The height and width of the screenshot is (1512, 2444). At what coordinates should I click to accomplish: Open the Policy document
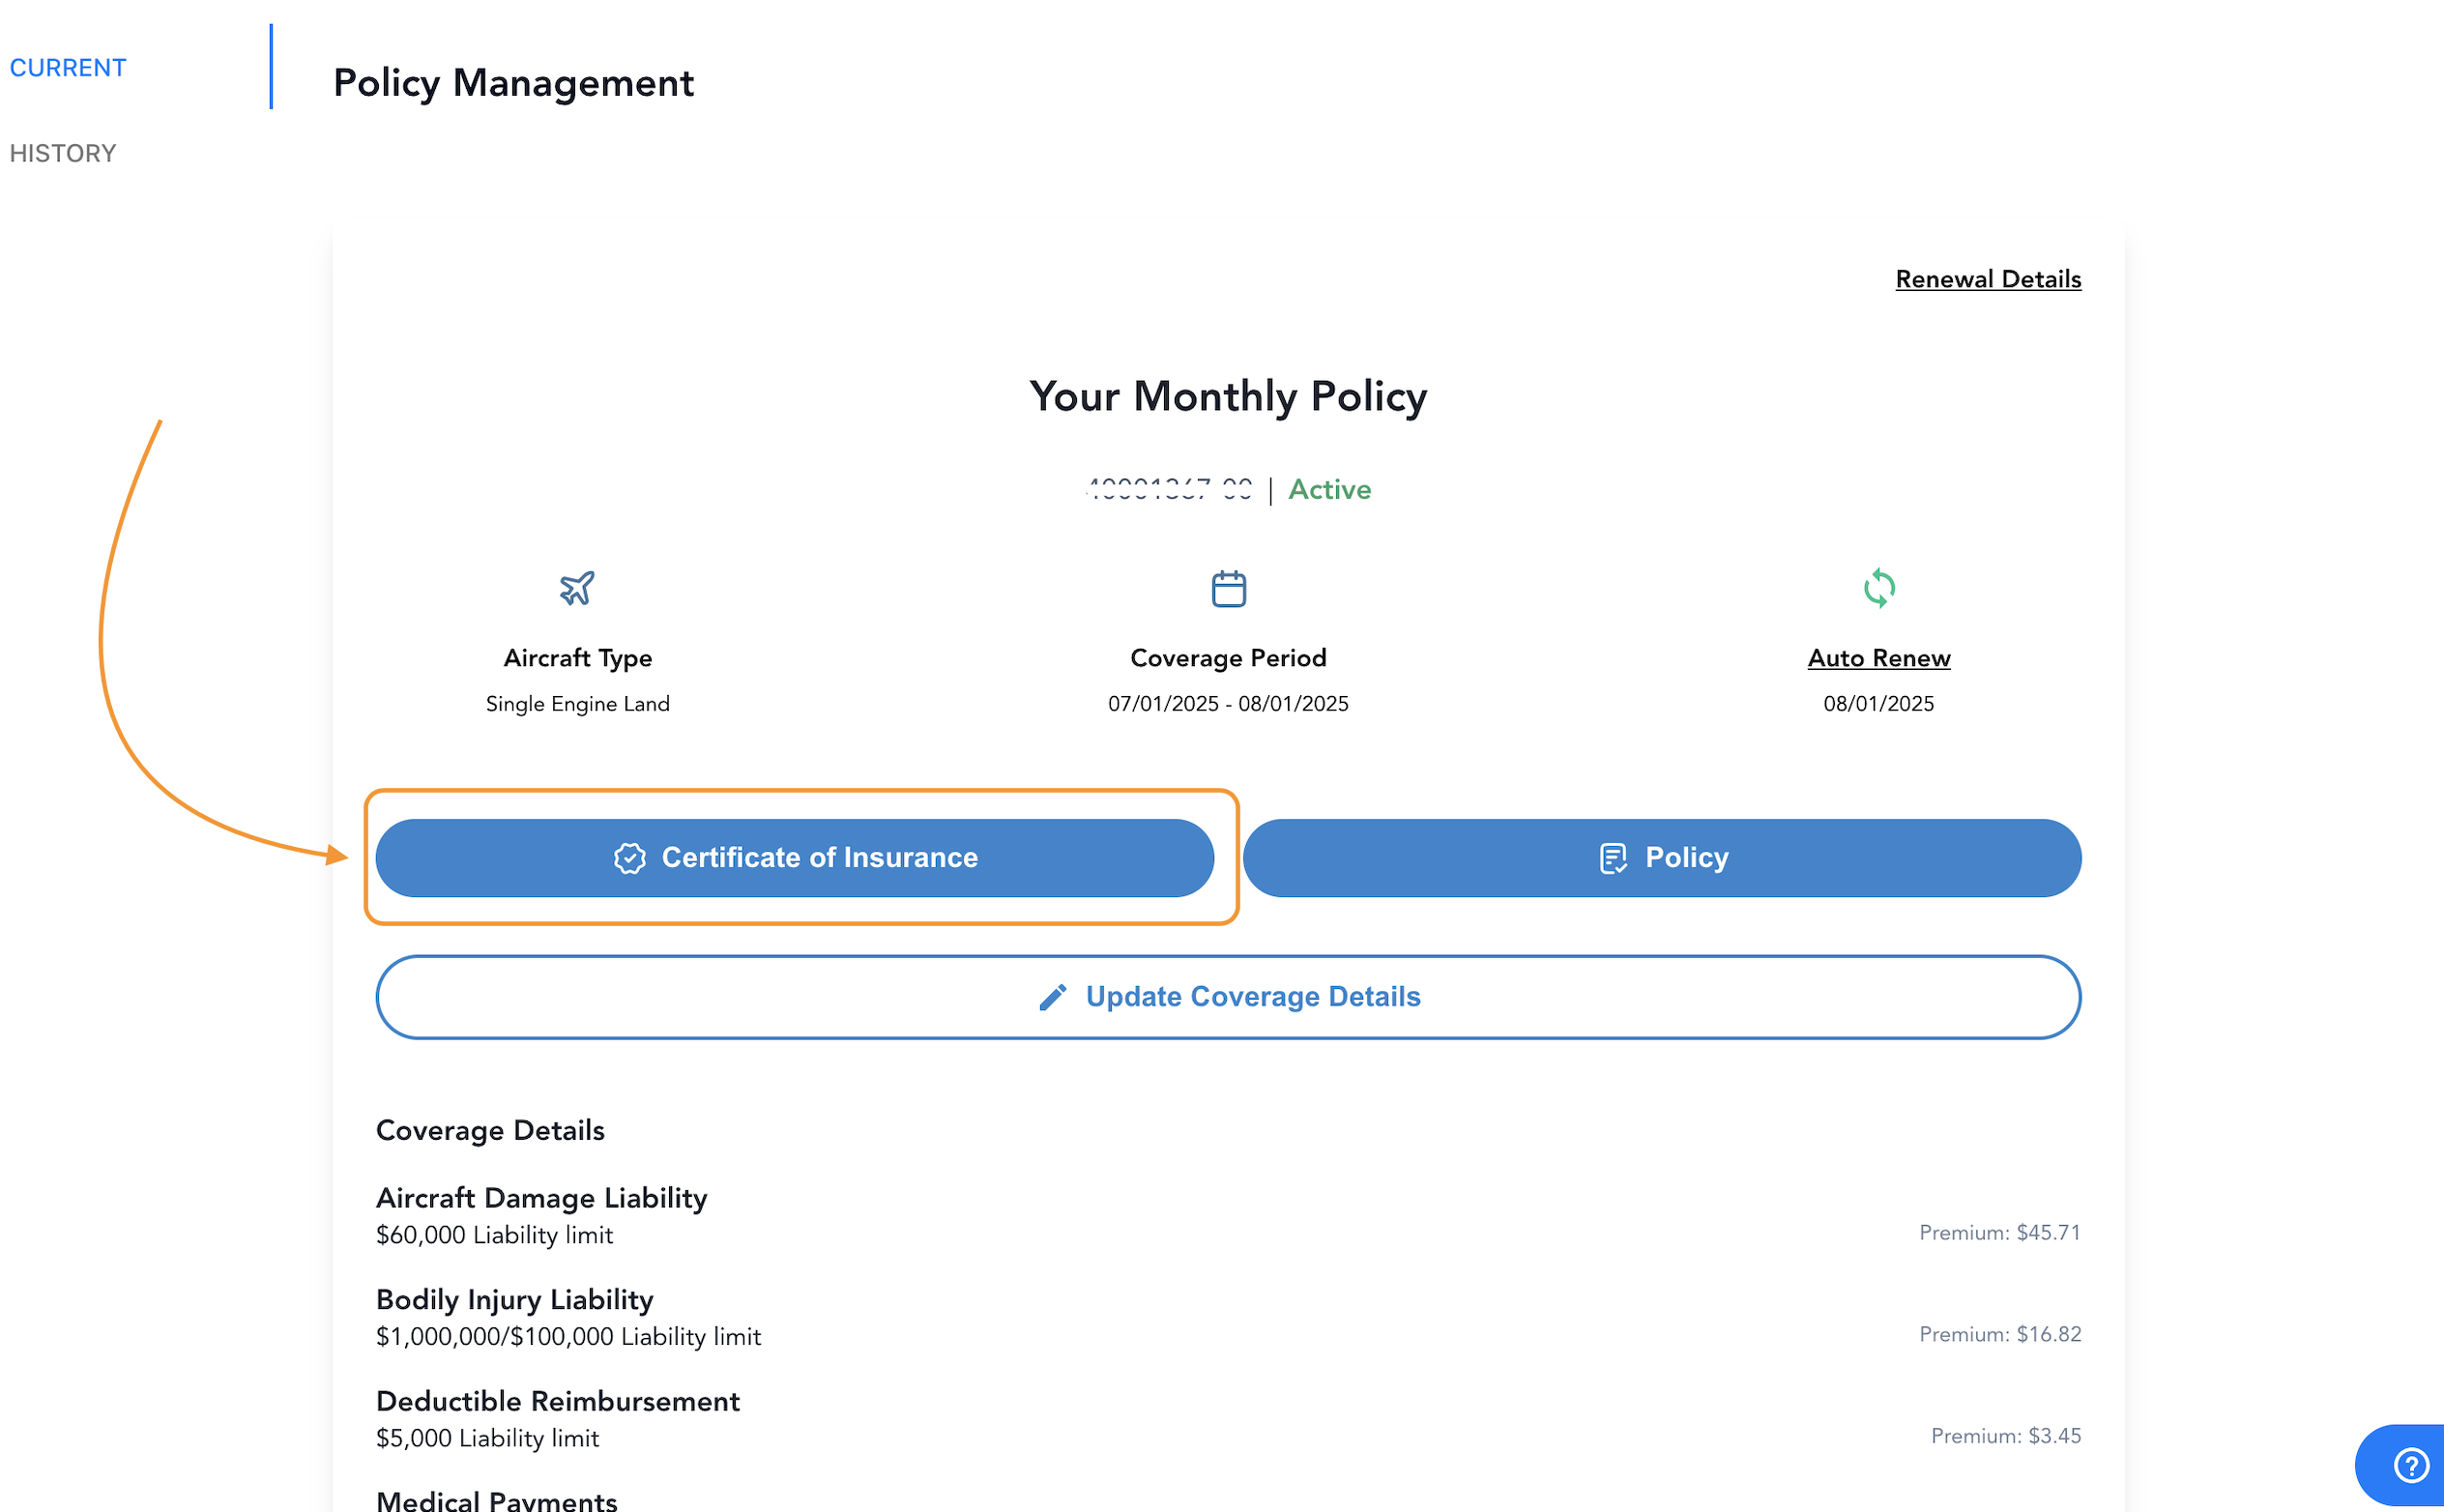pyautogui.click(x=1662, y=857)
